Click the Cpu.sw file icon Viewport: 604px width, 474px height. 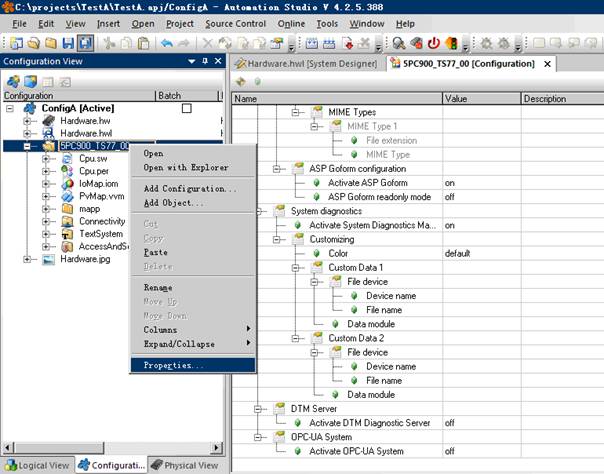(x=67, y=158)
